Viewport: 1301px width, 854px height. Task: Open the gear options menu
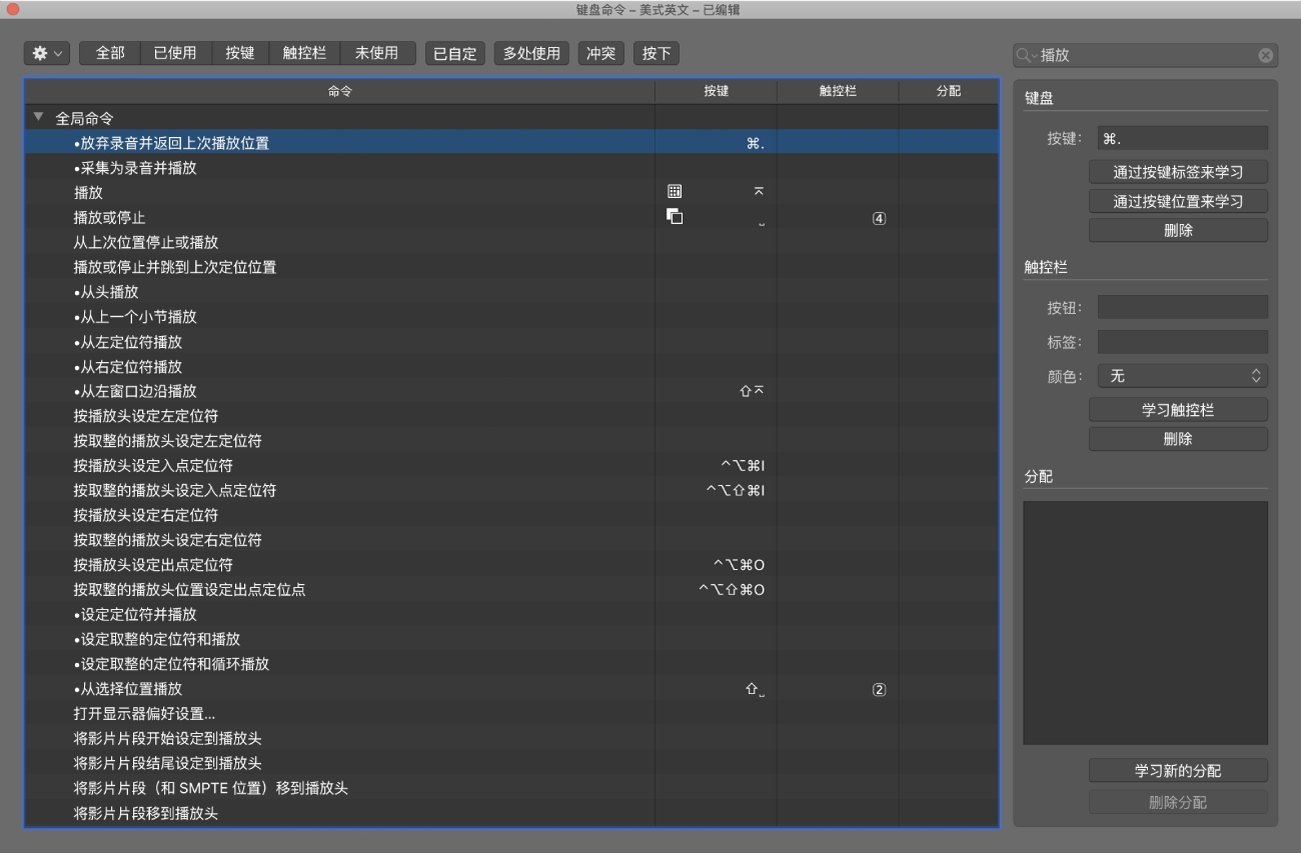[x=47, y=53]
